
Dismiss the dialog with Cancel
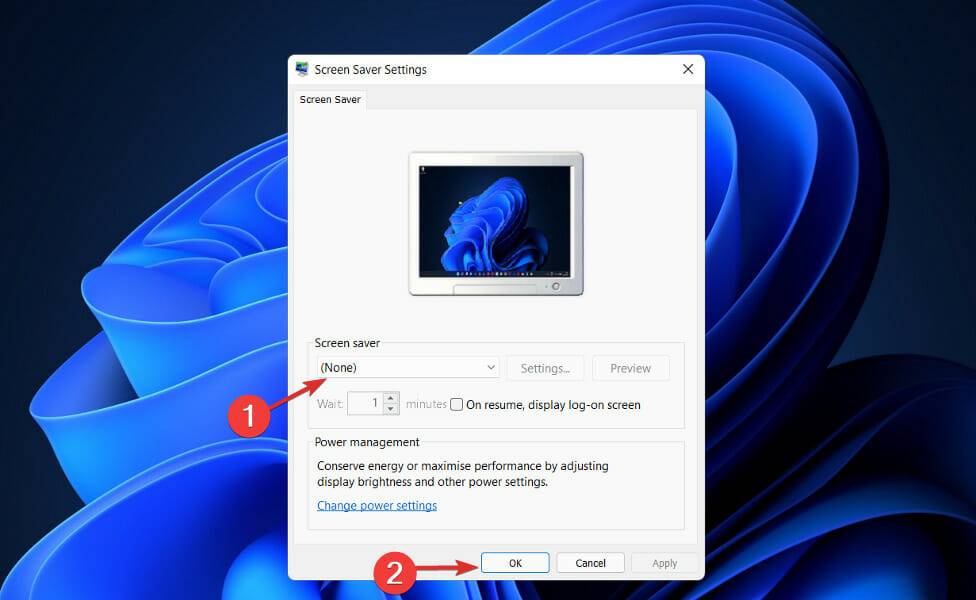[x=590, y=562]
